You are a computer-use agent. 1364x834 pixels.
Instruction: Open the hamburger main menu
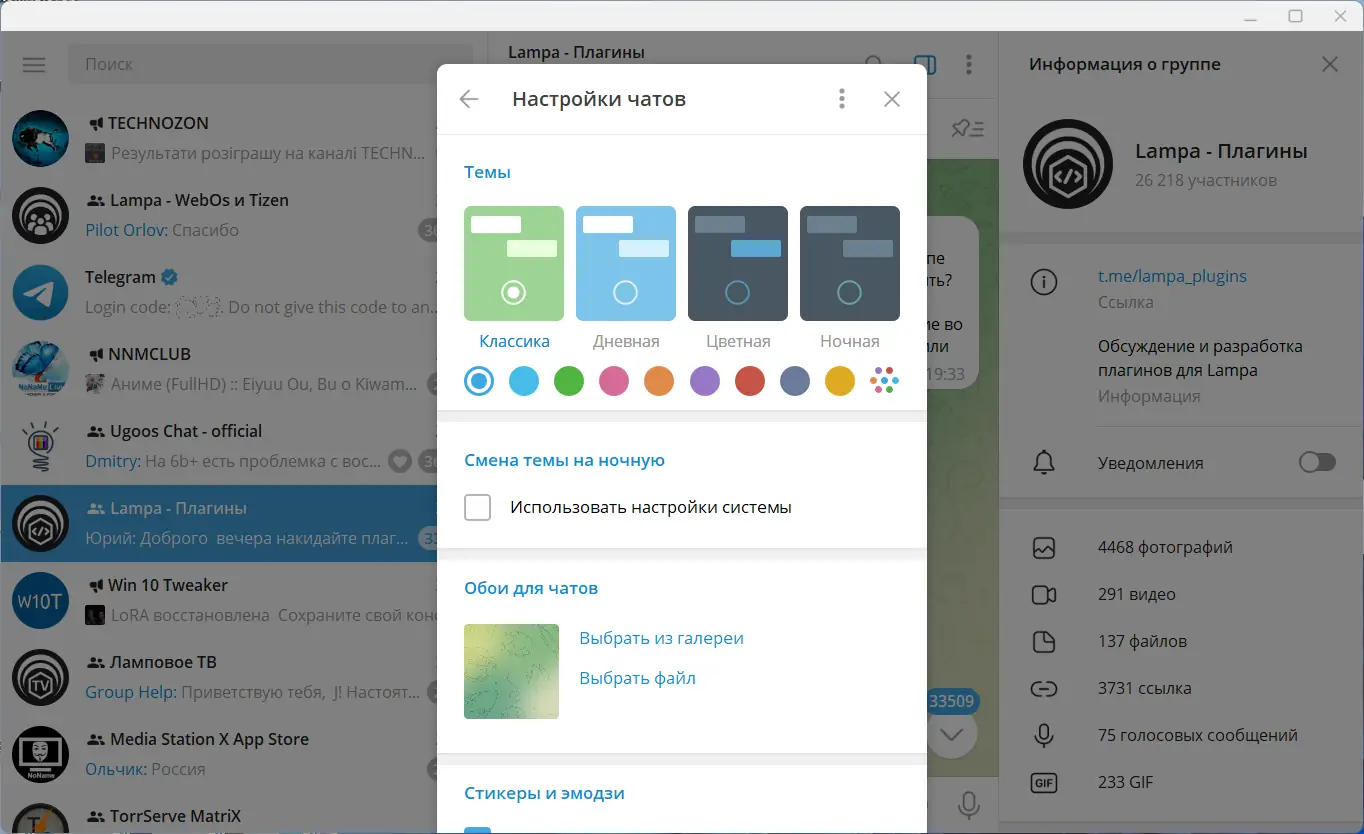(x=34, y=65)
